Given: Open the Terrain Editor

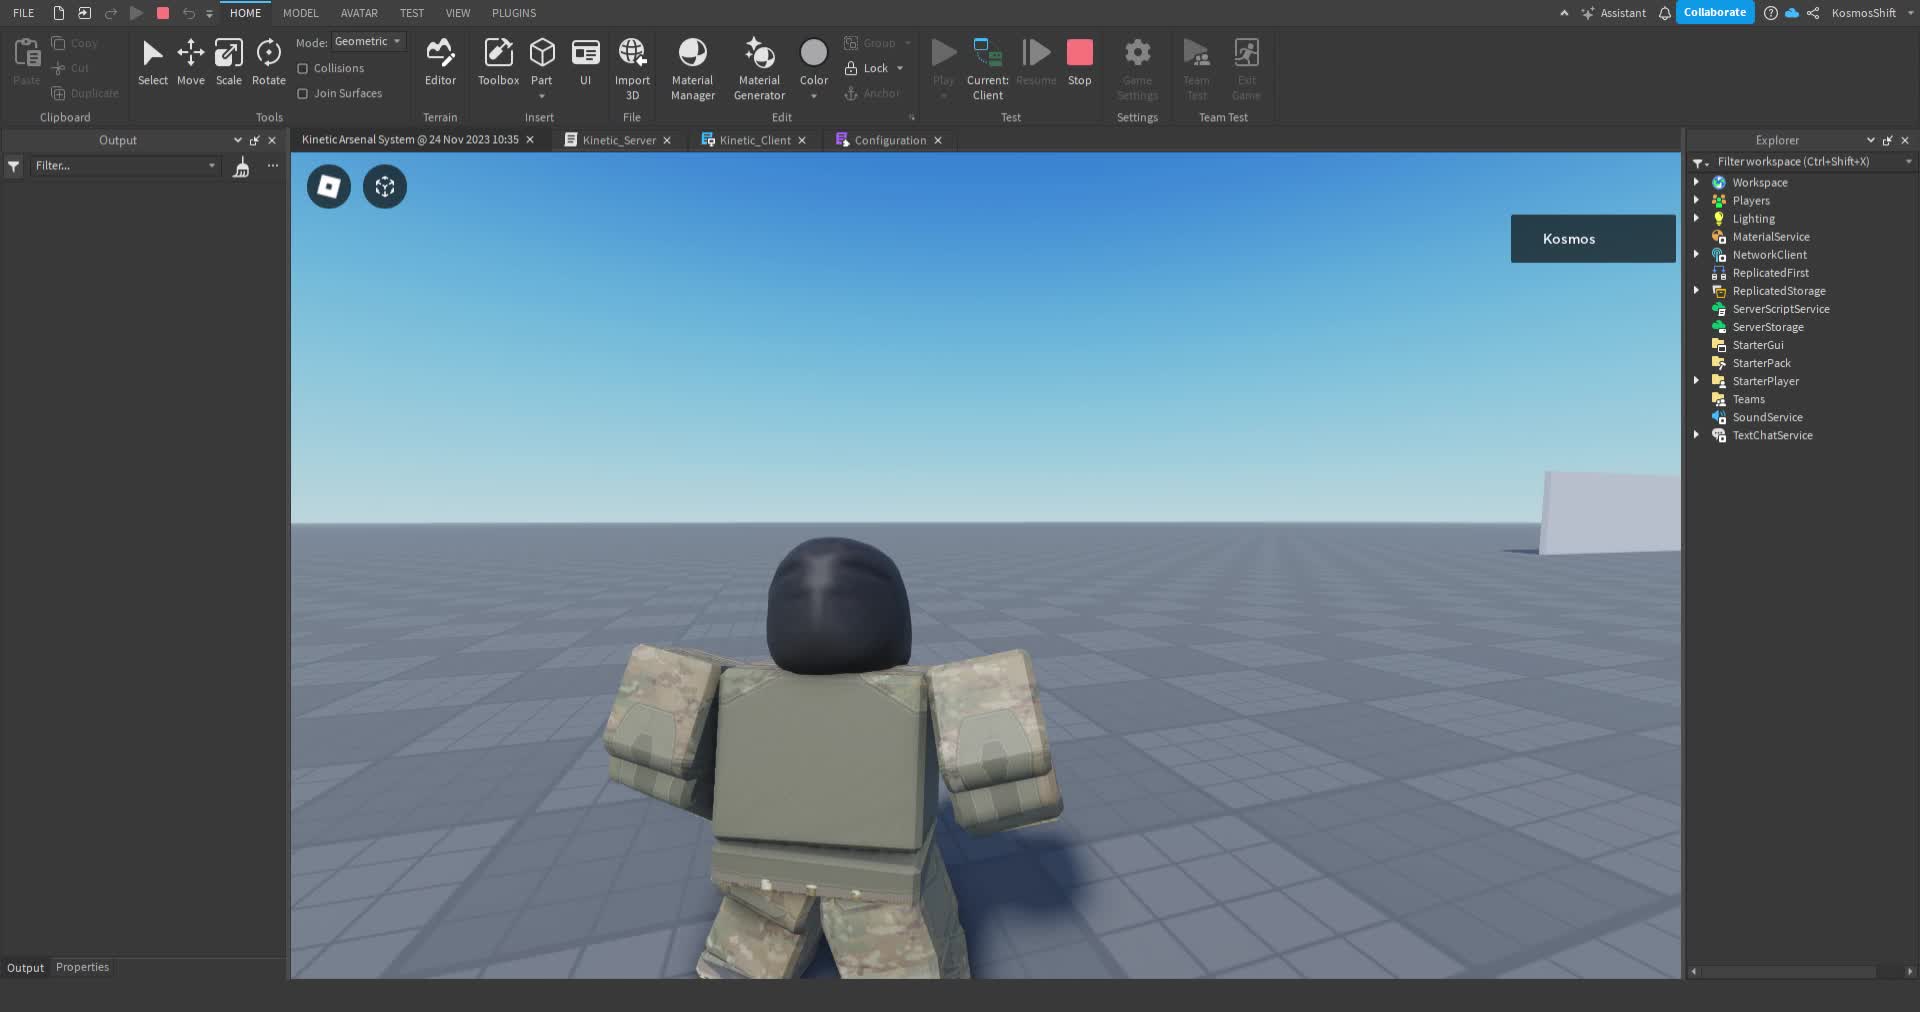Looking at the screenshot, I should point(440,62).
